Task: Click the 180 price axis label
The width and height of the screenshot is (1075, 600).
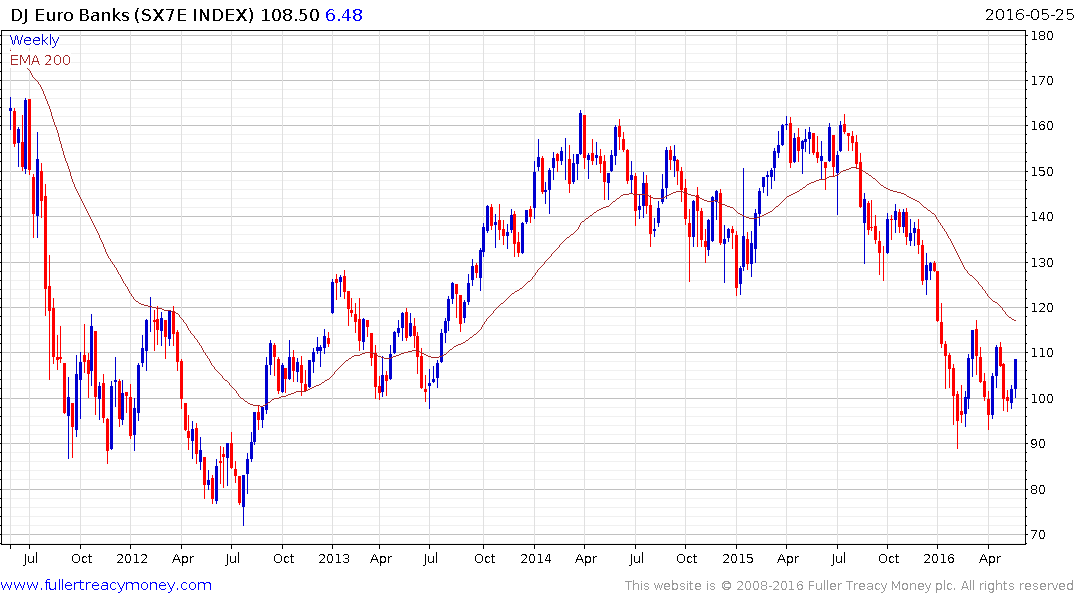Action: click(1042, 36)
